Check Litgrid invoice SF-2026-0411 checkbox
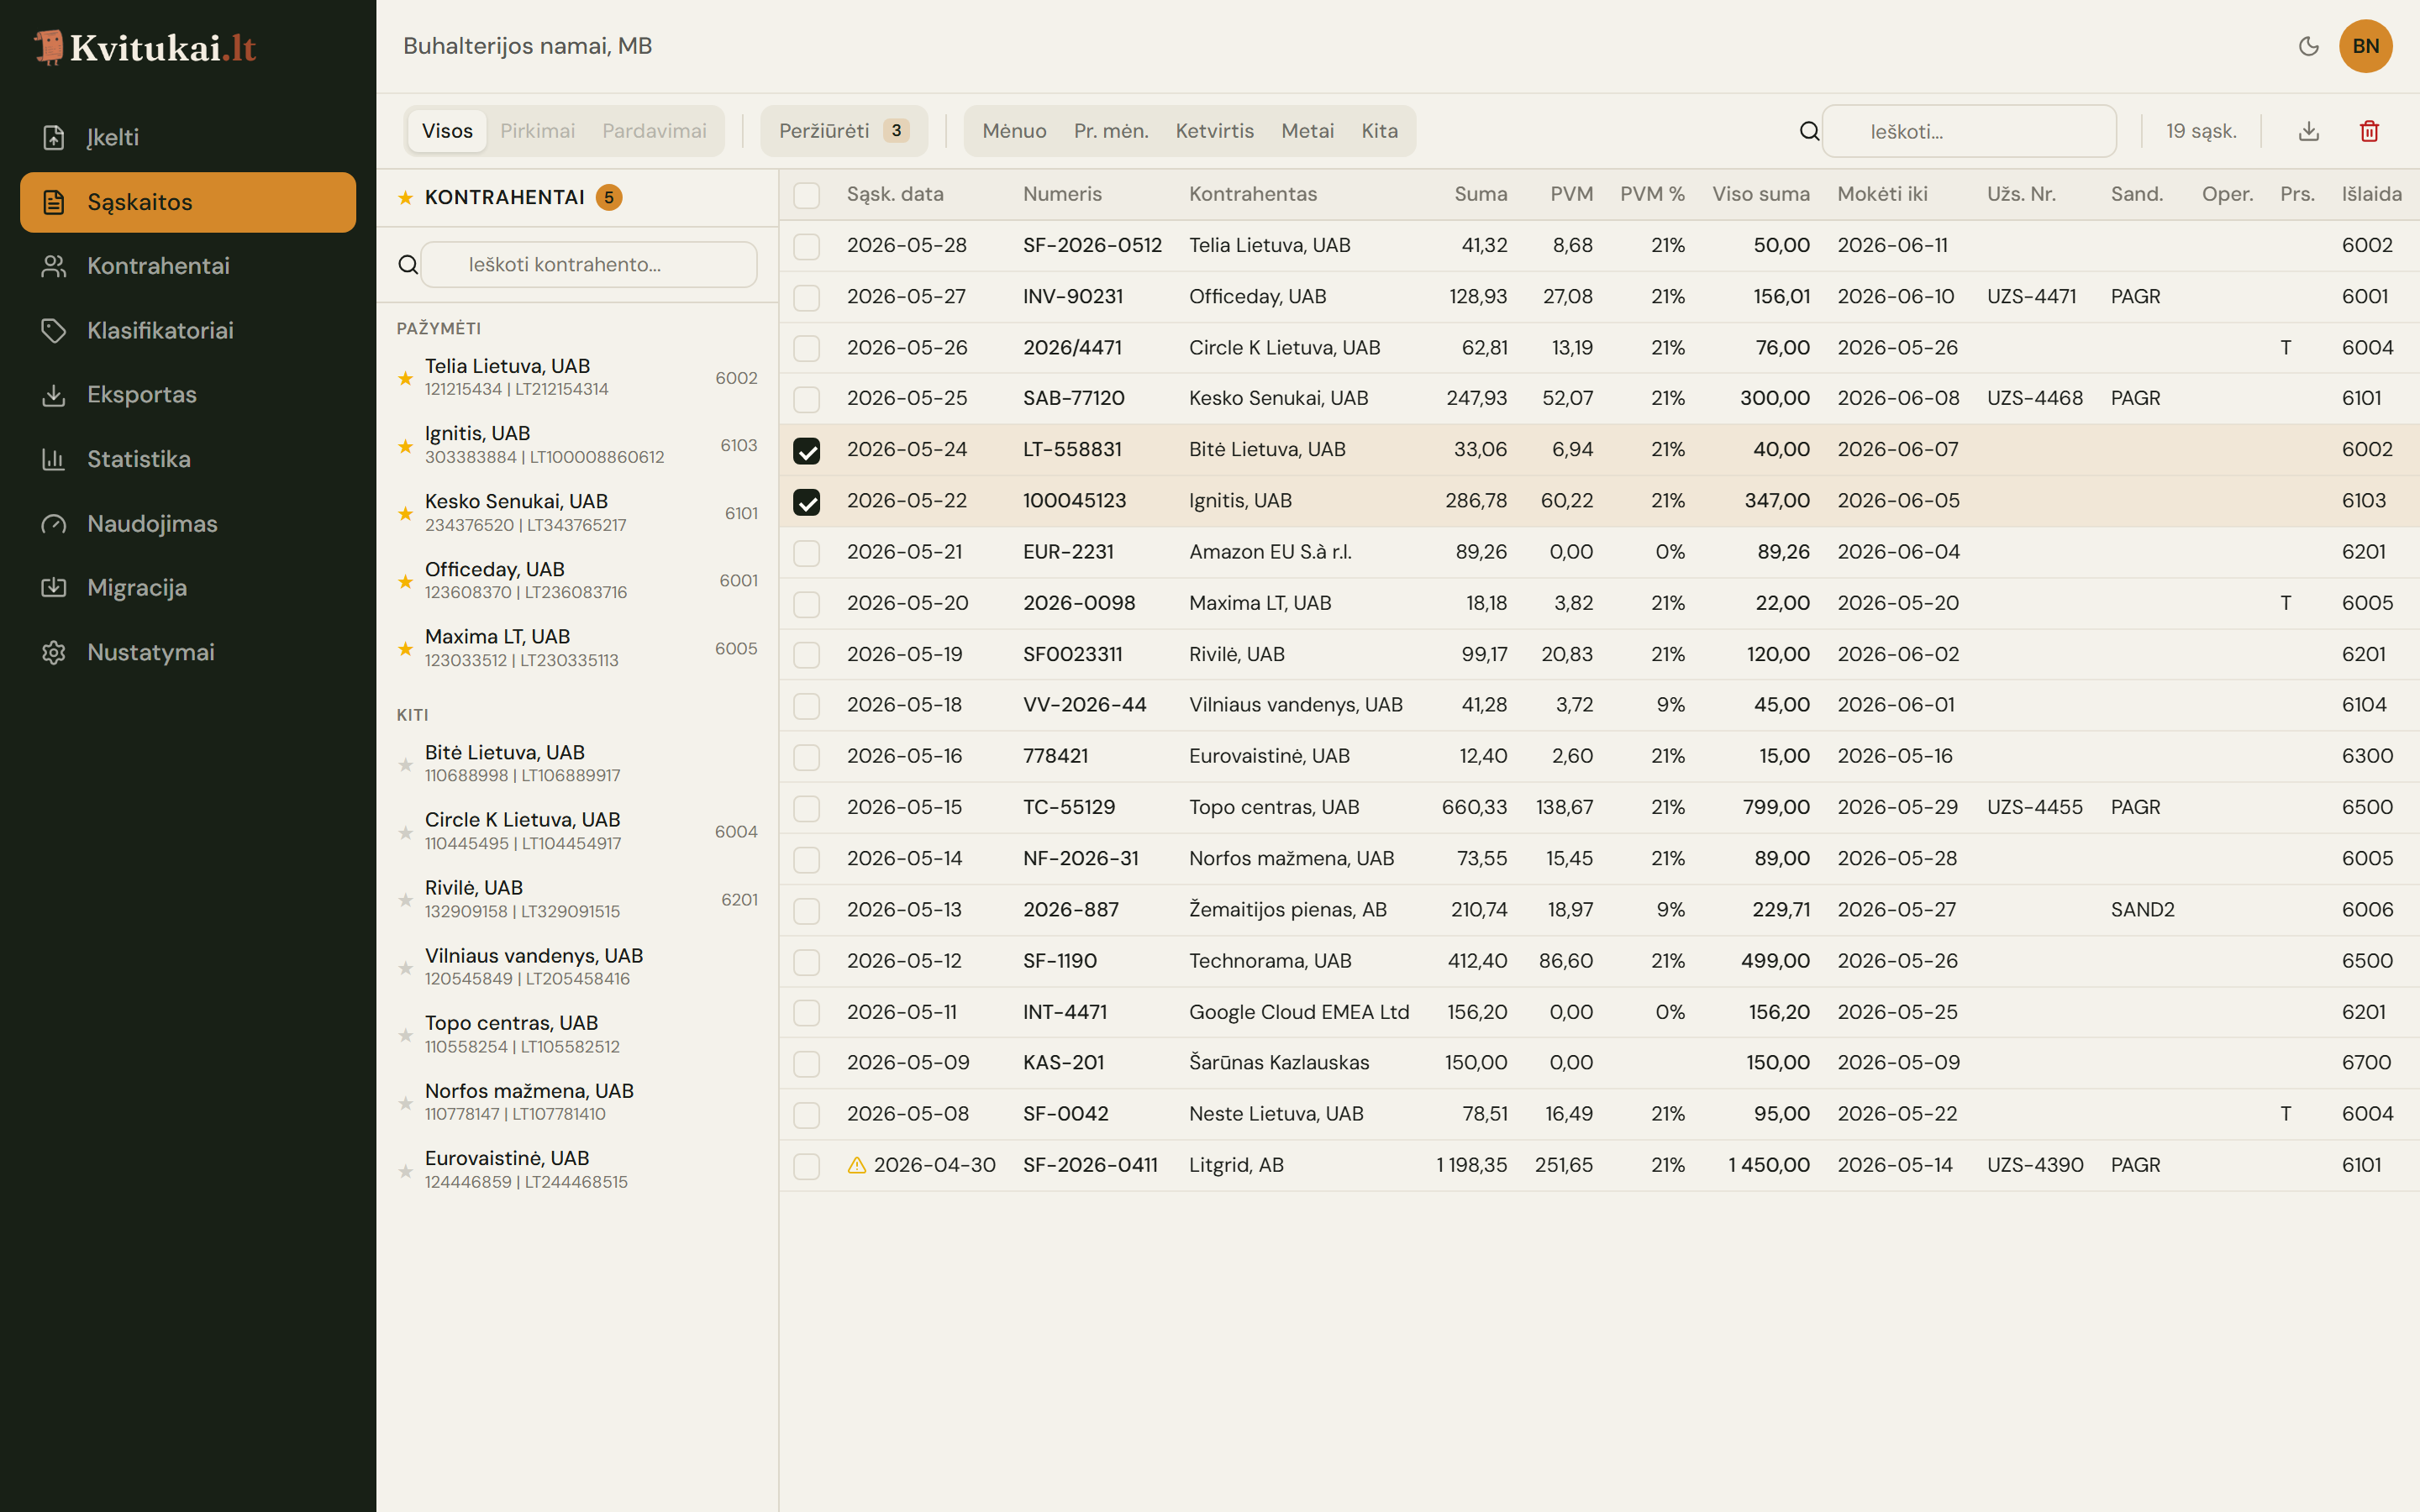This screenshot has width=2420, height=1512. click(806, 1166)
